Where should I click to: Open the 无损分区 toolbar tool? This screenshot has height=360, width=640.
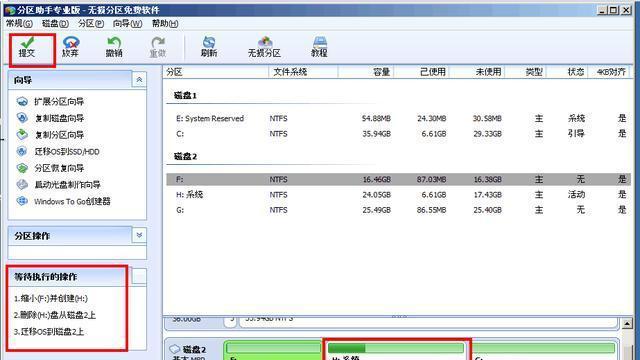click(x=264, y=47)
